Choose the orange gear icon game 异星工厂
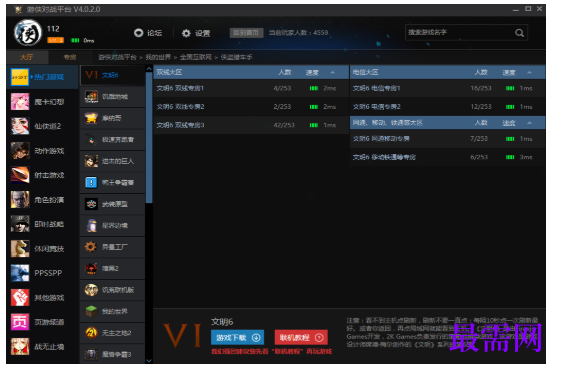561x369 pixels. point(92,247)
